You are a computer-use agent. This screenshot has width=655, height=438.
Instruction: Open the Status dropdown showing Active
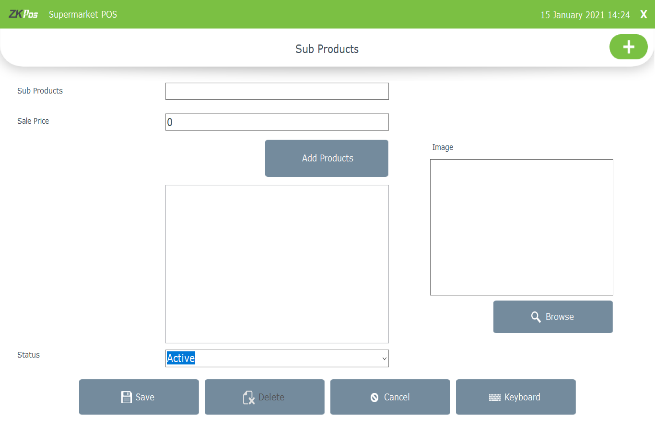click(x=277, y=358)
